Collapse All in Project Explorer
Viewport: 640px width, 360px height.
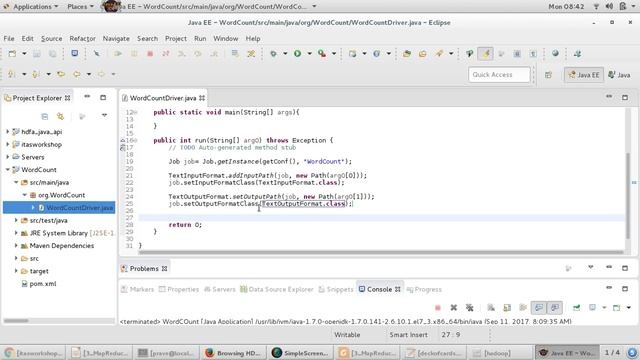[x=44, y=116]
